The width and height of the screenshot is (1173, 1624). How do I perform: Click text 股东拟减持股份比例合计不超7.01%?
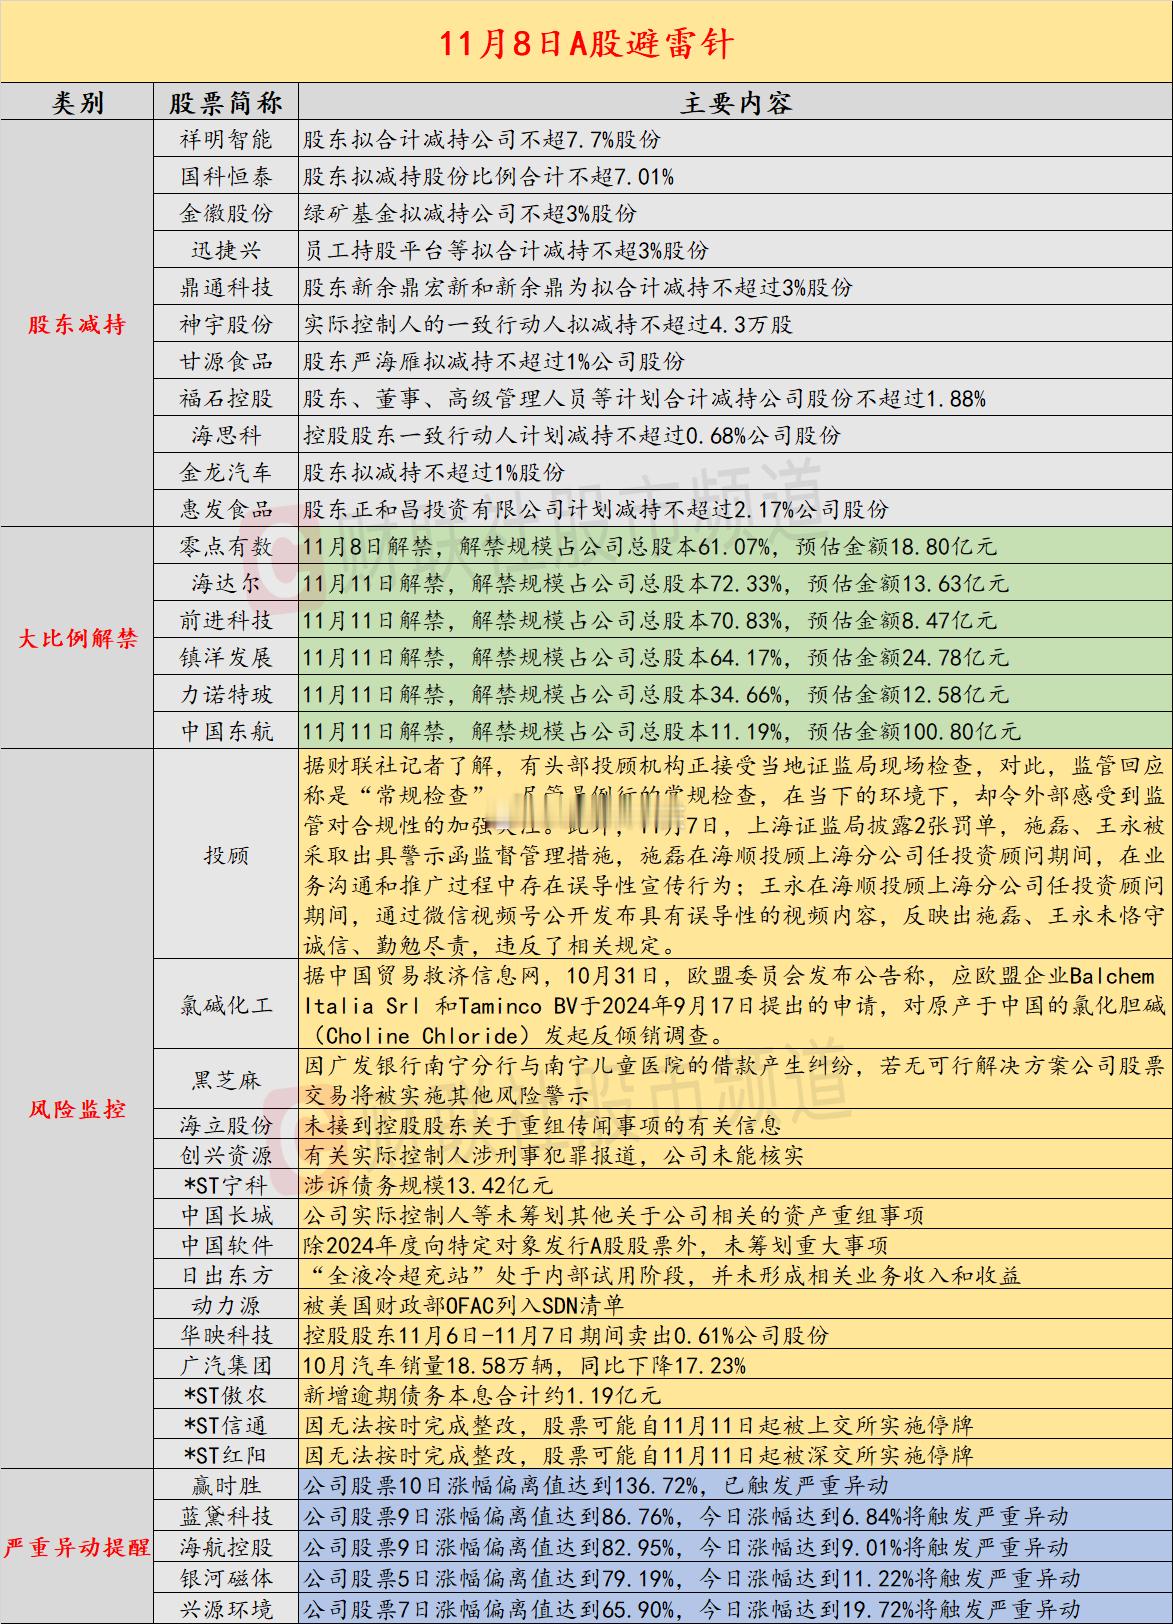[488, 176]
